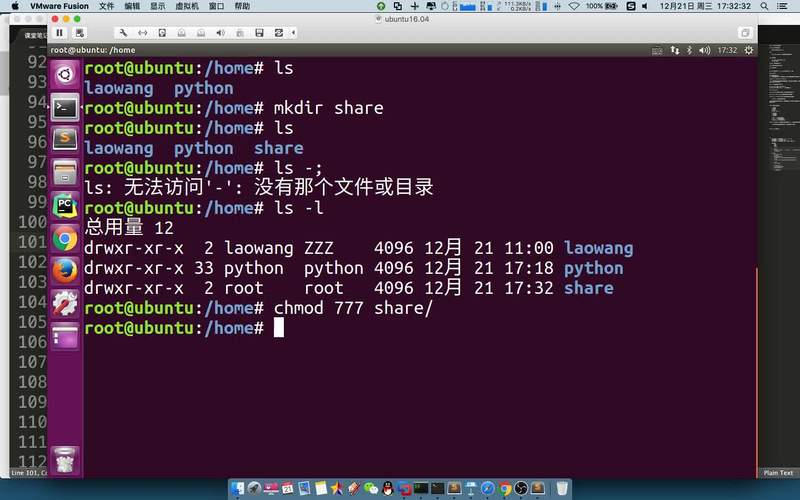Launch Sublime Text from the launcher

tap(65, 138)
